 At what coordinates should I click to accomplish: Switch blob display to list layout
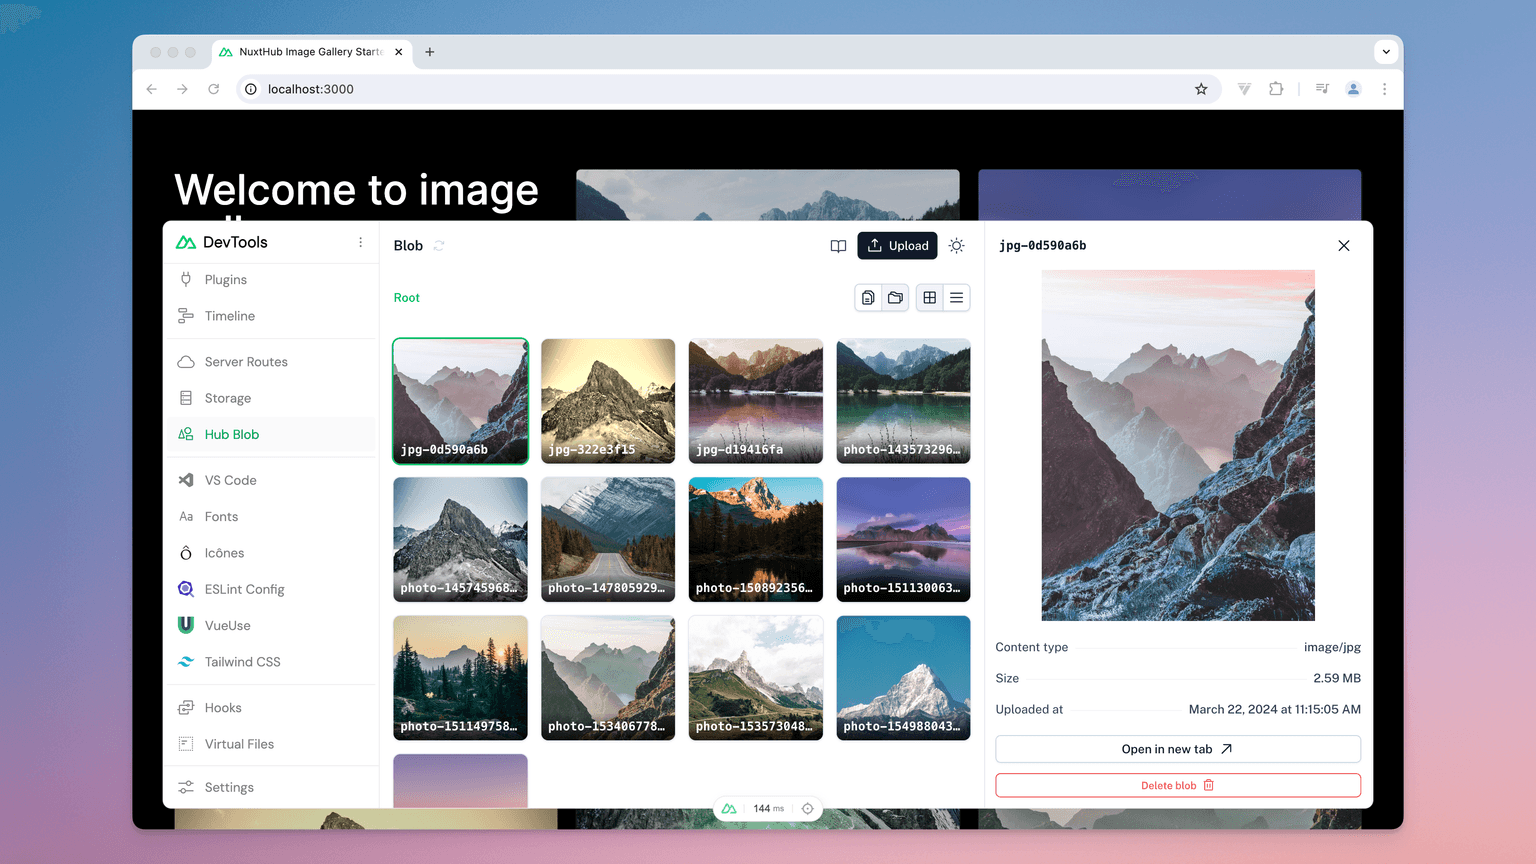tap(956, 297)
